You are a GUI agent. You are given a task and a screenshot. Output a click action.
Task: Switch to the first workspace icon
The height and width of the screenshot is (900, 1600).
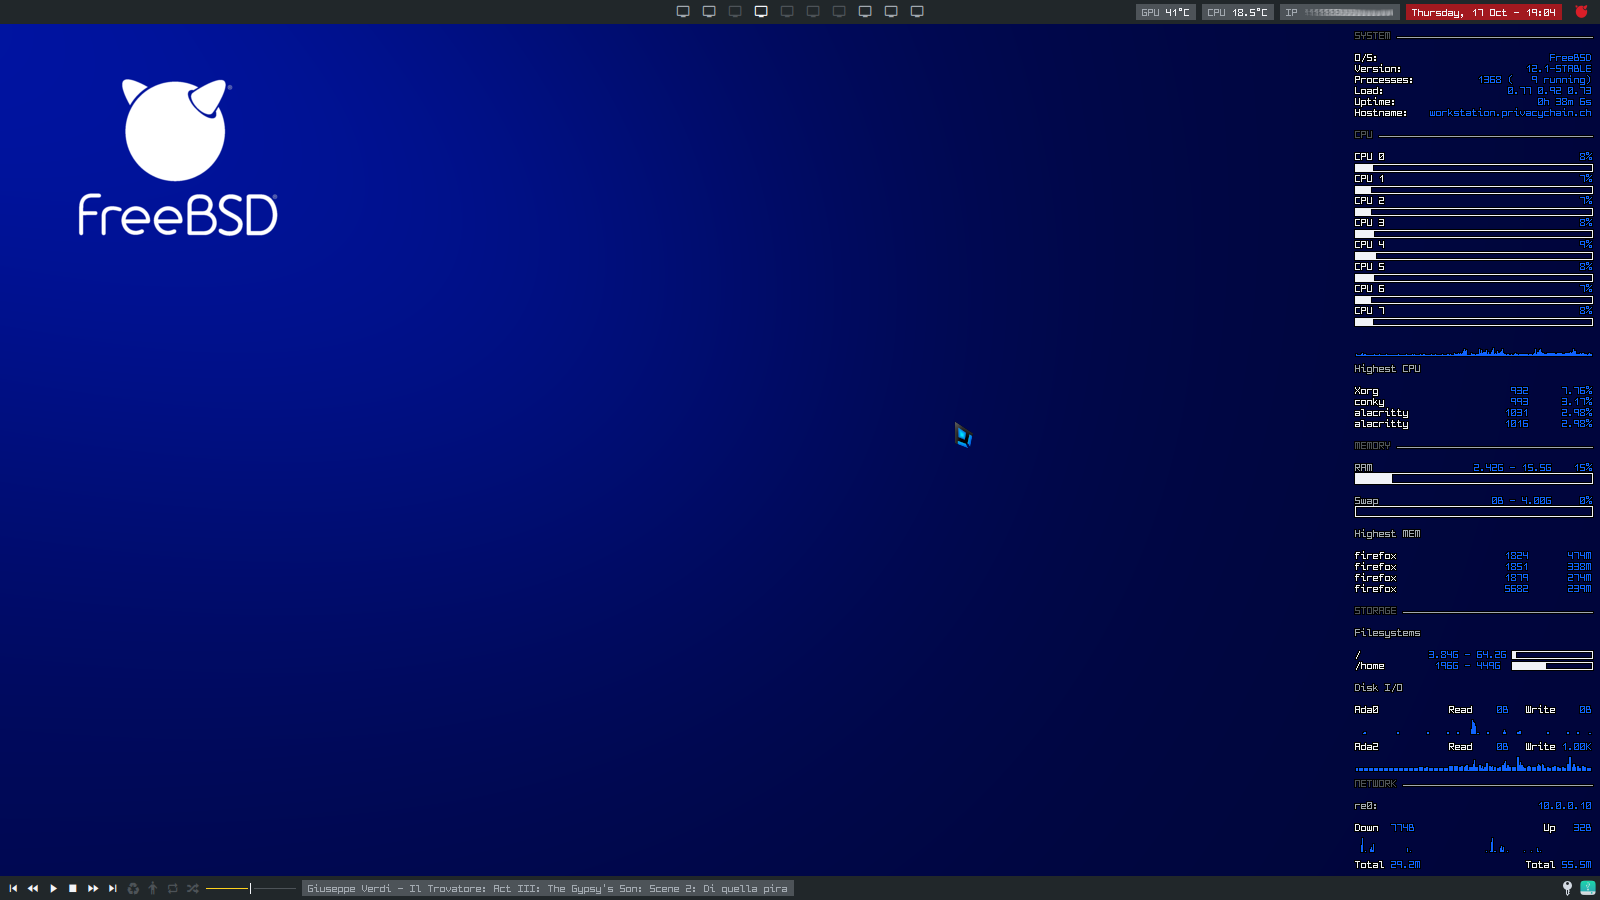click(683, 12)
